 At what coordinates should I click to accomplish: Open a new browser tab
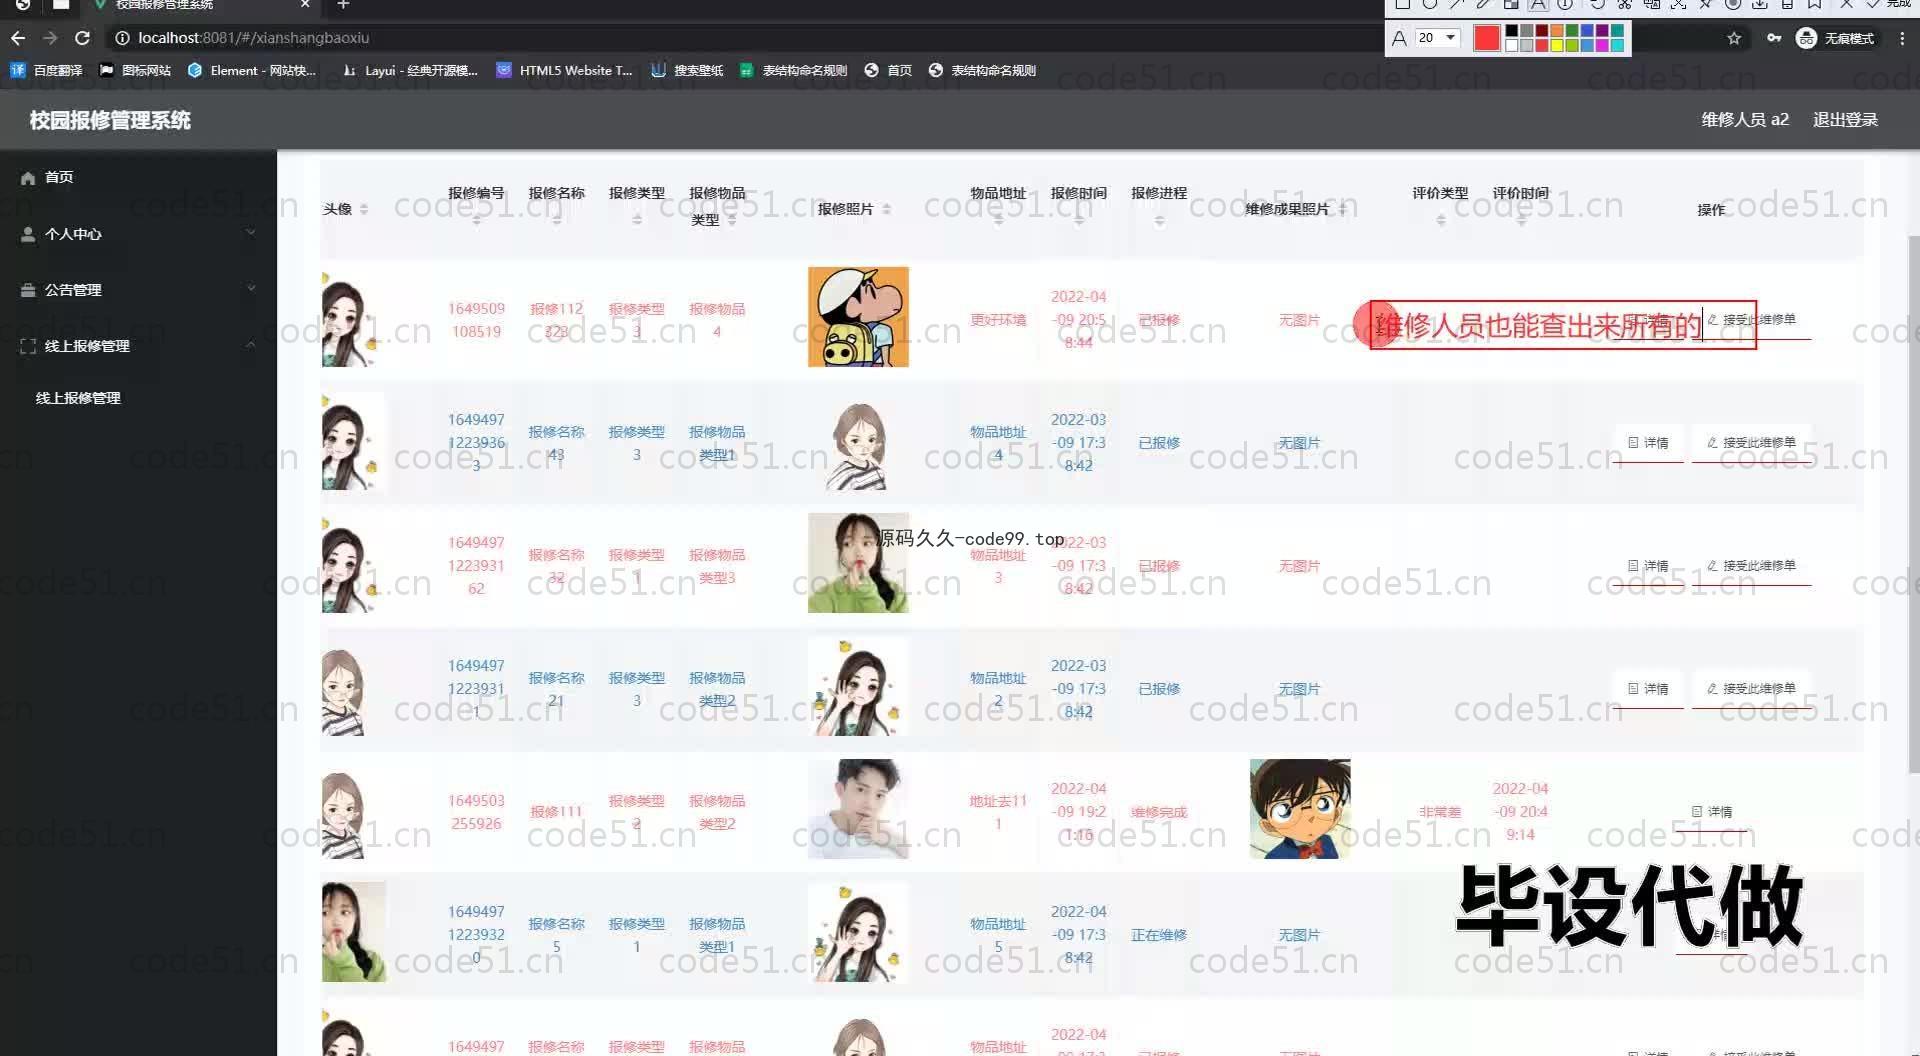[x=343, y=5]
